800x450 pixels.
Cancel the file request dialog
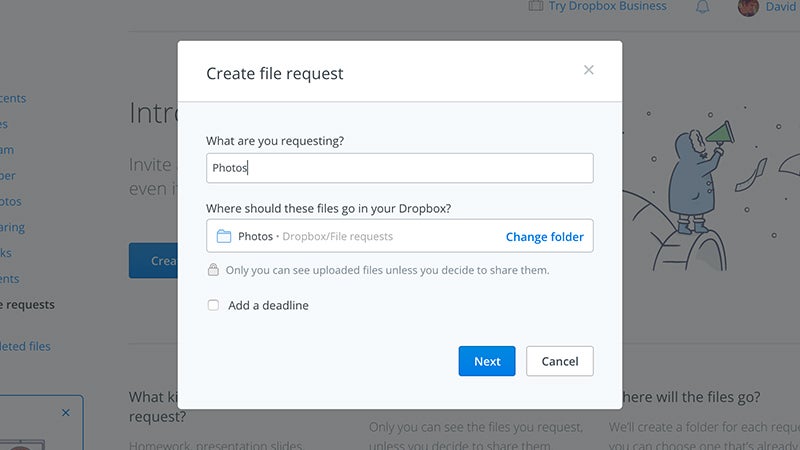560,361
